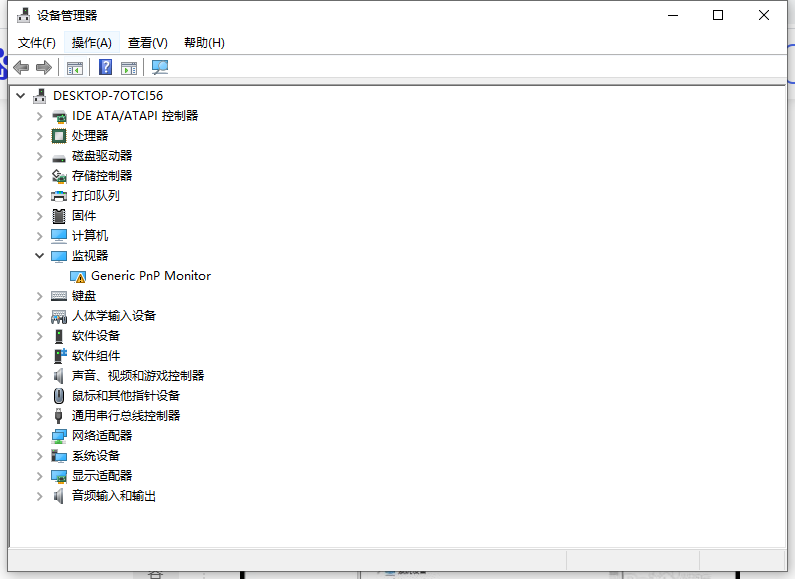This screenshot has height=579, width=795.
Task: Select the 音频输入和输出 tree item
Action: point(114,496)
